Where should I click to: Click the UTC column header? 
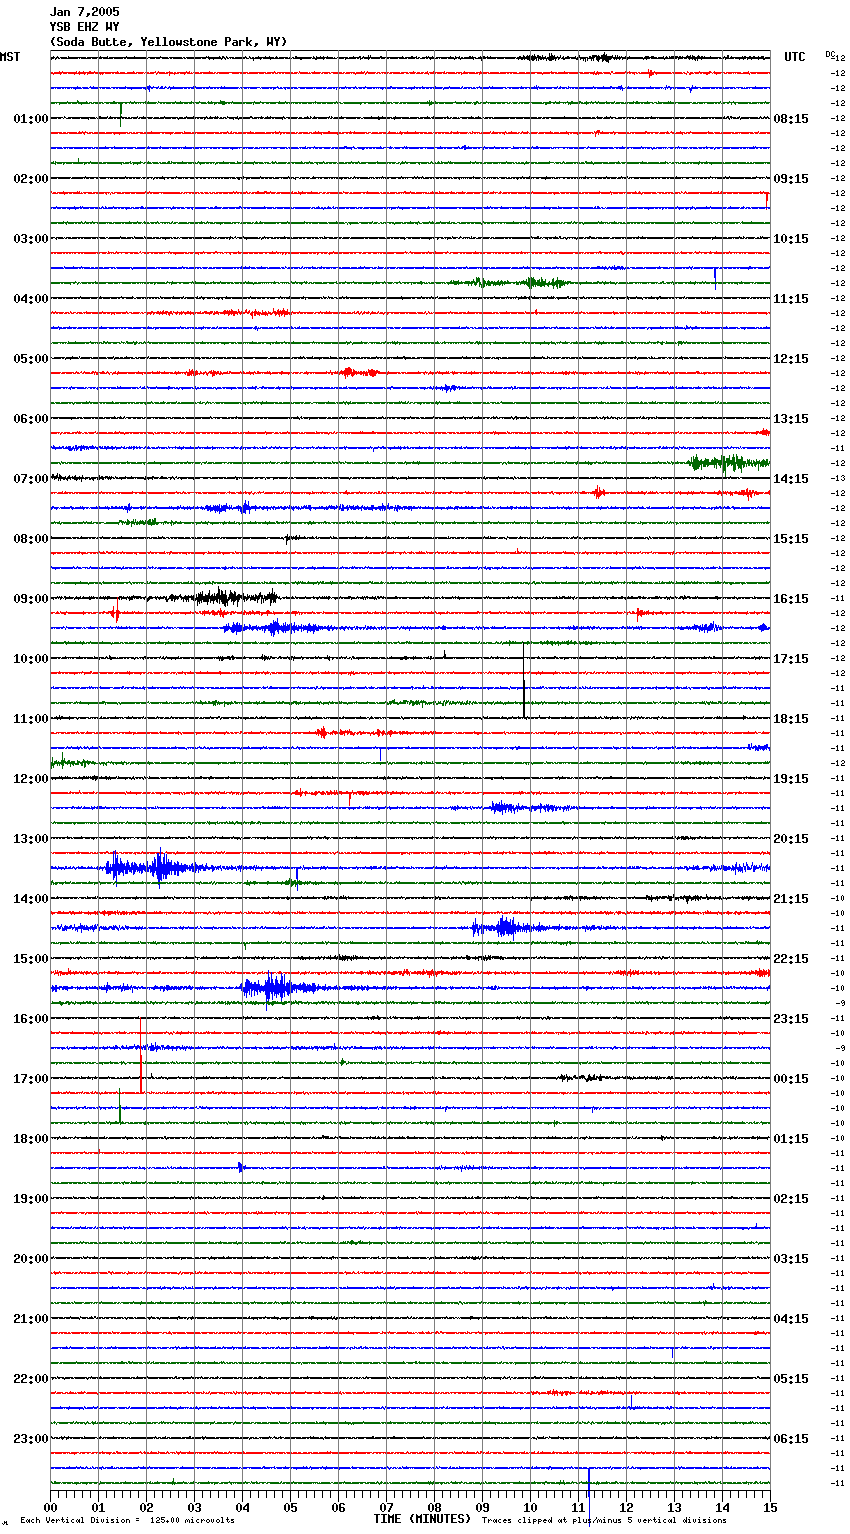[794, 57]
